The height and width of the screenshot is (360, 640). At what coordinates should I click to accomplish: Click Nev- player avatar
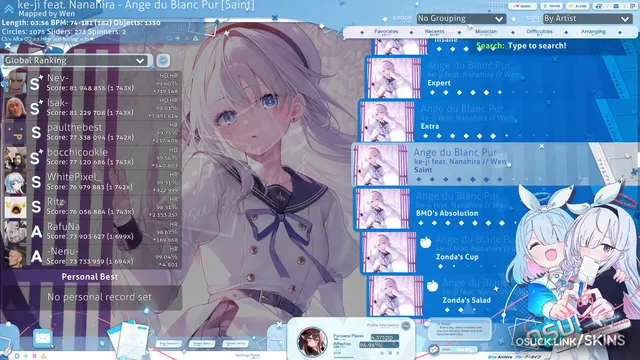click(x=16, y=83)
